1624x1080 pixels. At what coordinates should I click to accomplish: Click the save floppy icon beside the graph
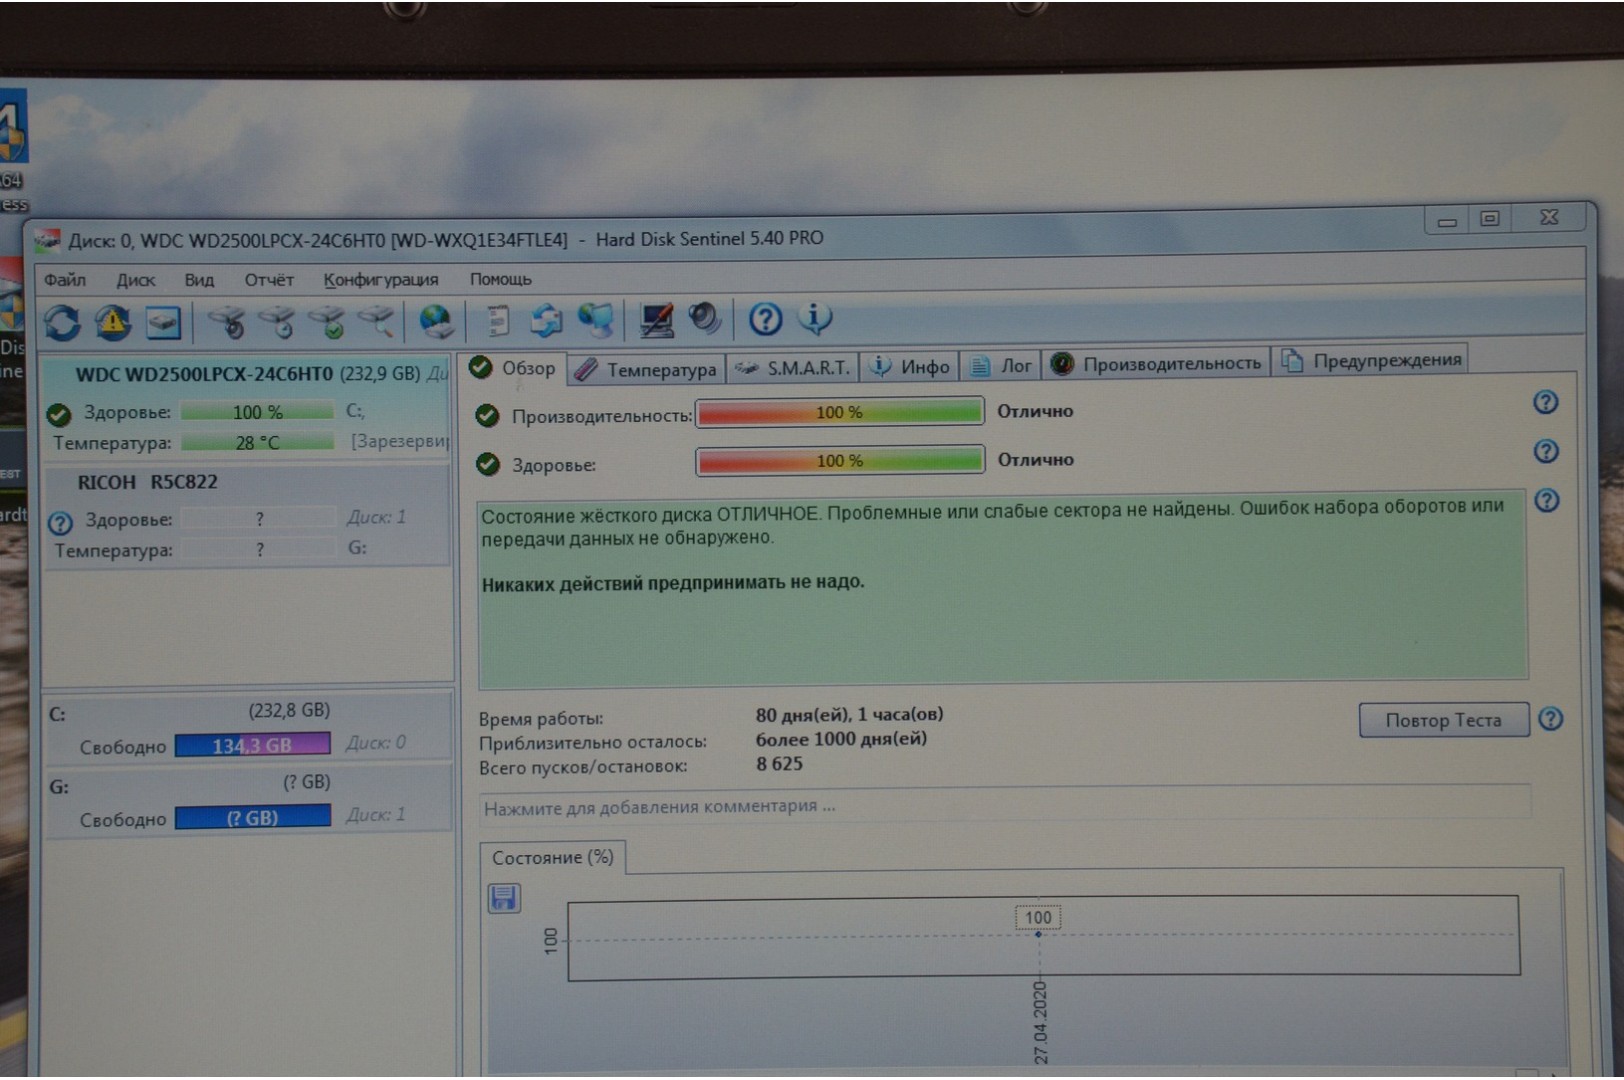click(504, 897)
